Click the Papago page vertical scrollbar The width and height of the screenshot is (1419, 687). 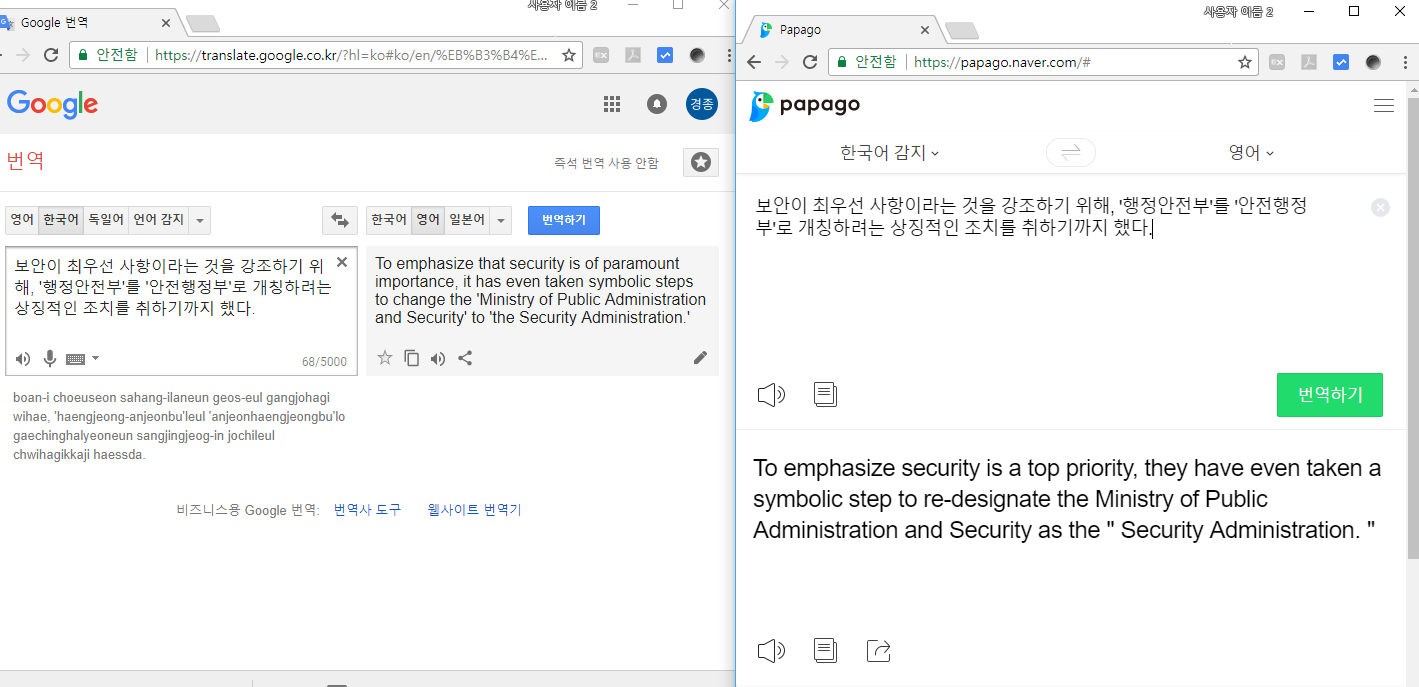[1412, 330]
